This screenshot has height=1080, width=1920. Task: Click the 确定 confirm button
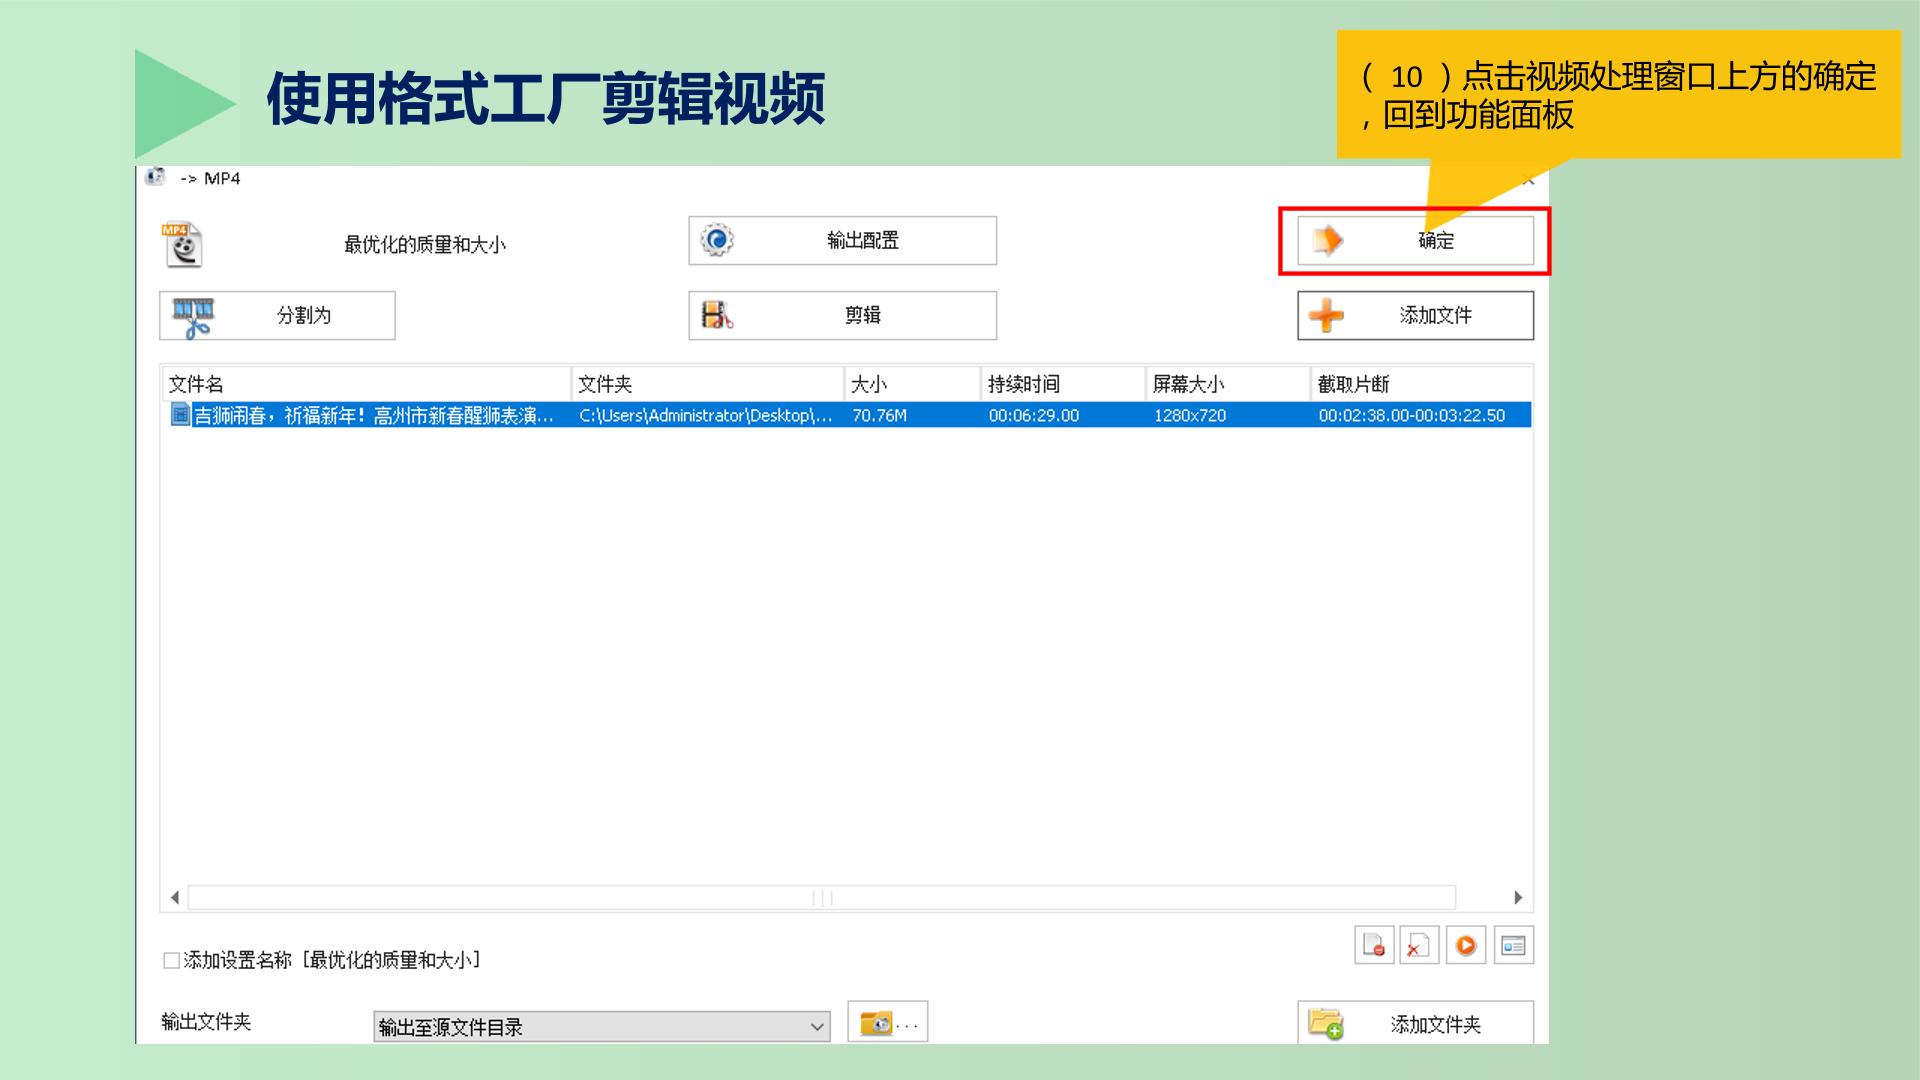(x=1415, y=240)
